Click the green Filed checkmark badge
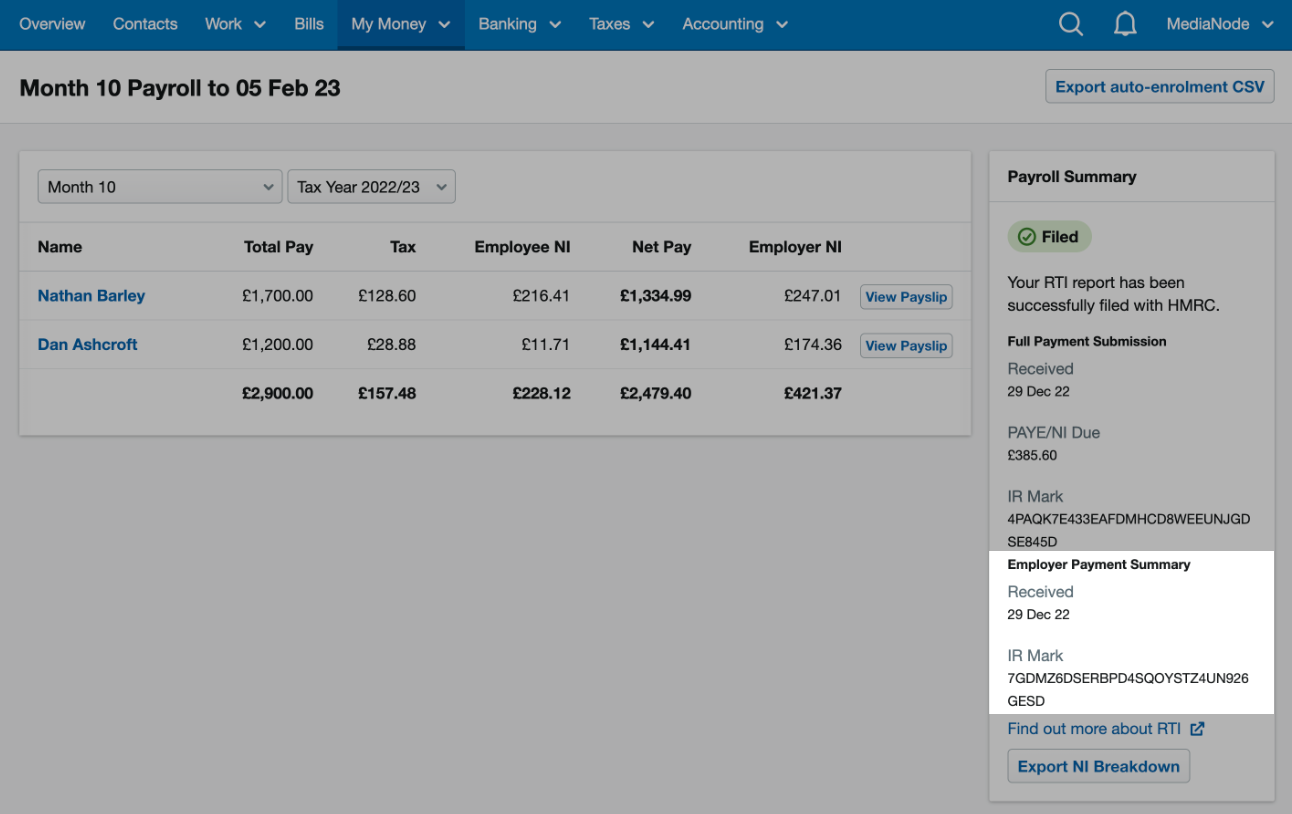Viewport: 1292px width, 814px height. pyautogui.click(x=1049, y=236)
